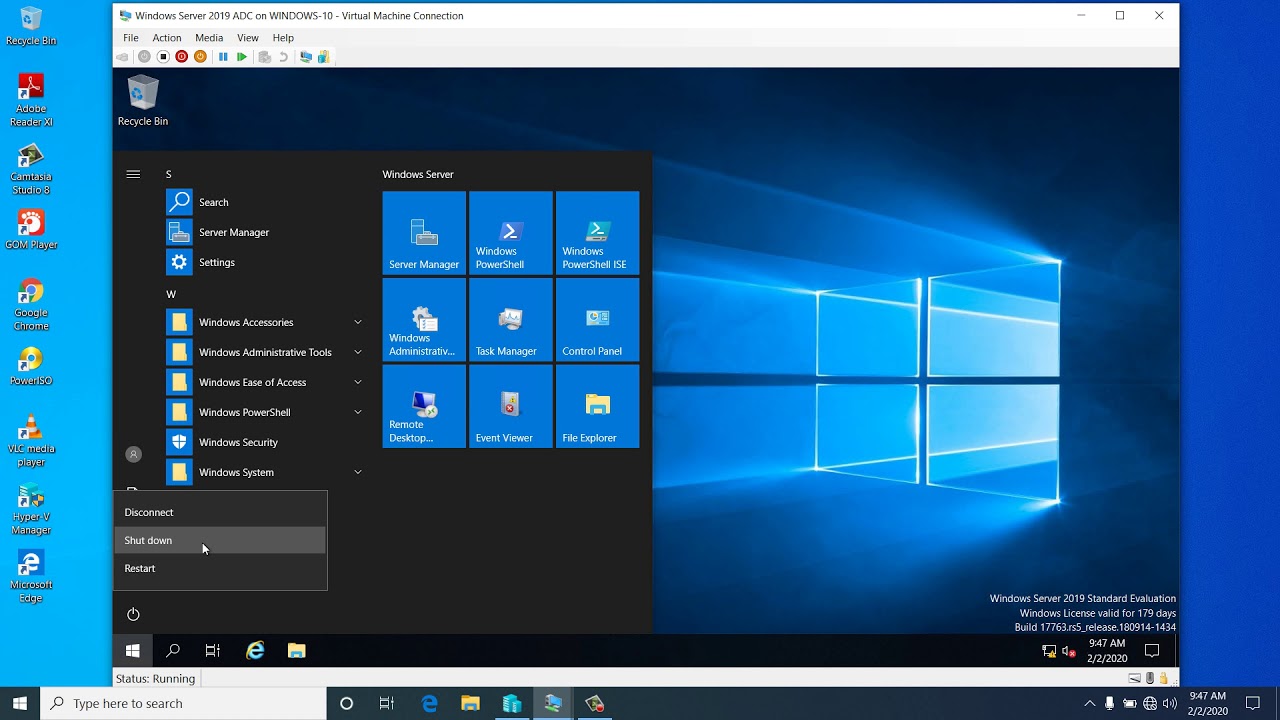Open Internet Explorer on VM taskbar
Image resolution: width=1280 pixels, height=720 pixels.
pyautogui.click(x=255, y=651)
